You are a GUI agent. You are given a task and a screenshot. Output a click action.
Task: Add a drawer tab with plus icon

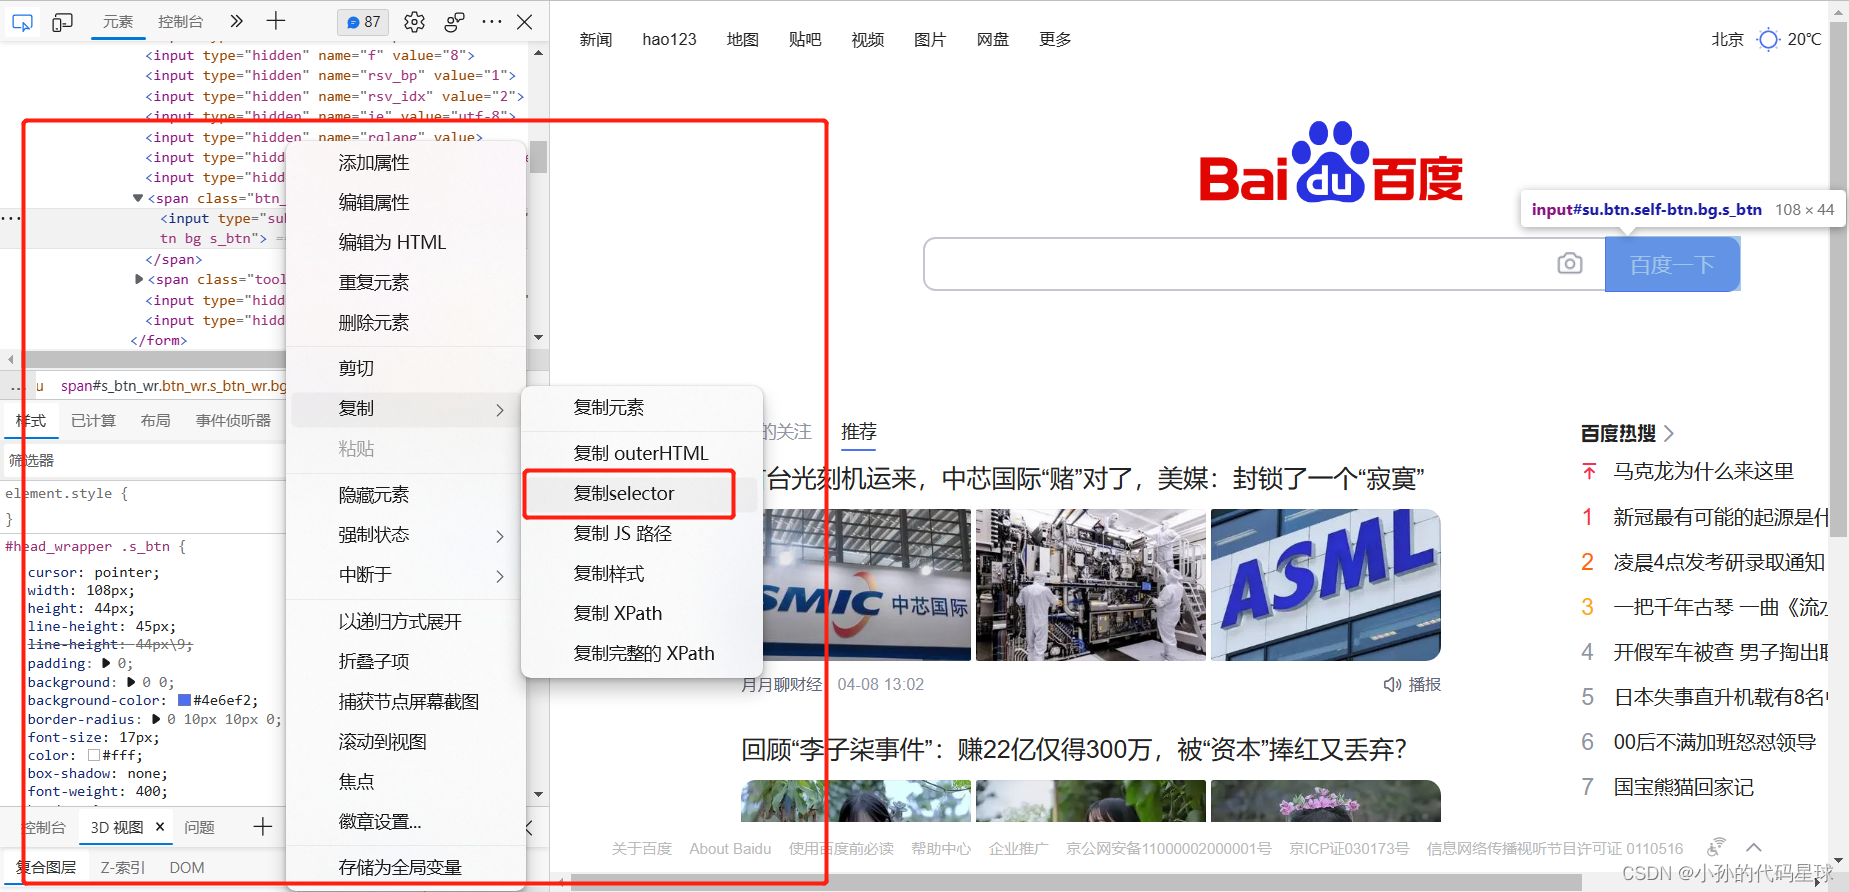(x=263, y=827)
